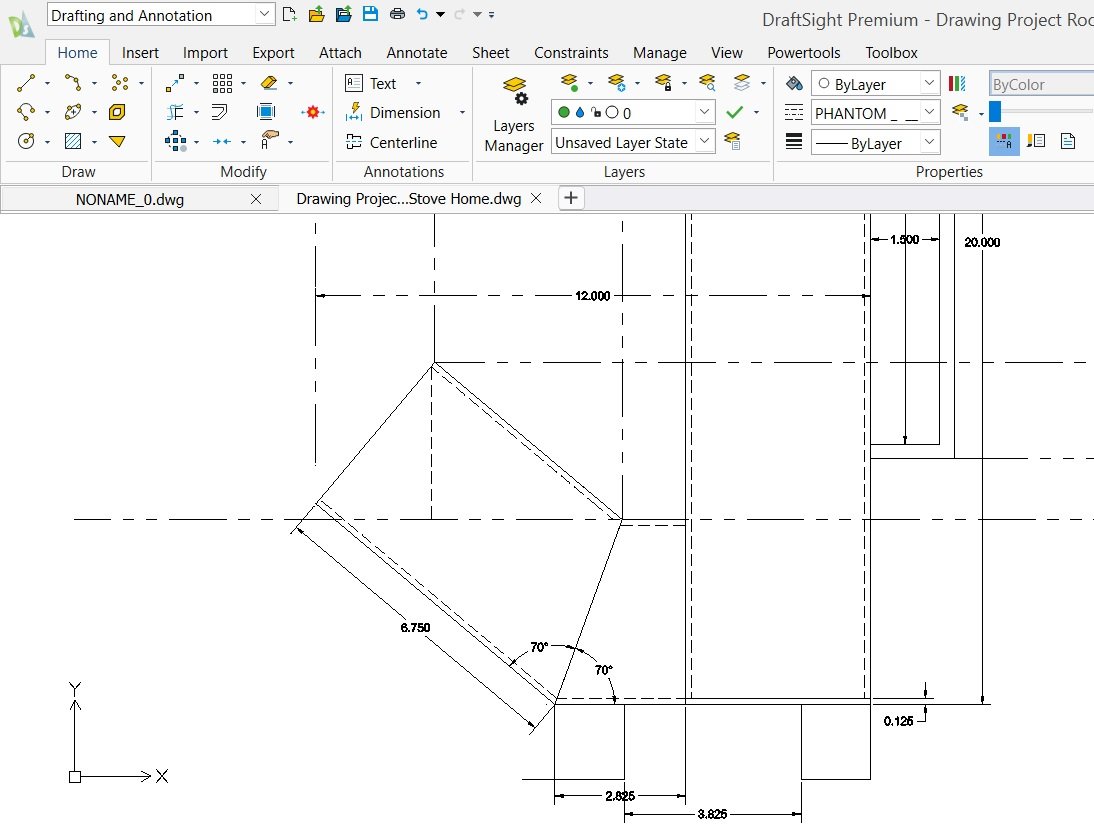
Task: Click the line color paint bucket icon
Action: 794,84
